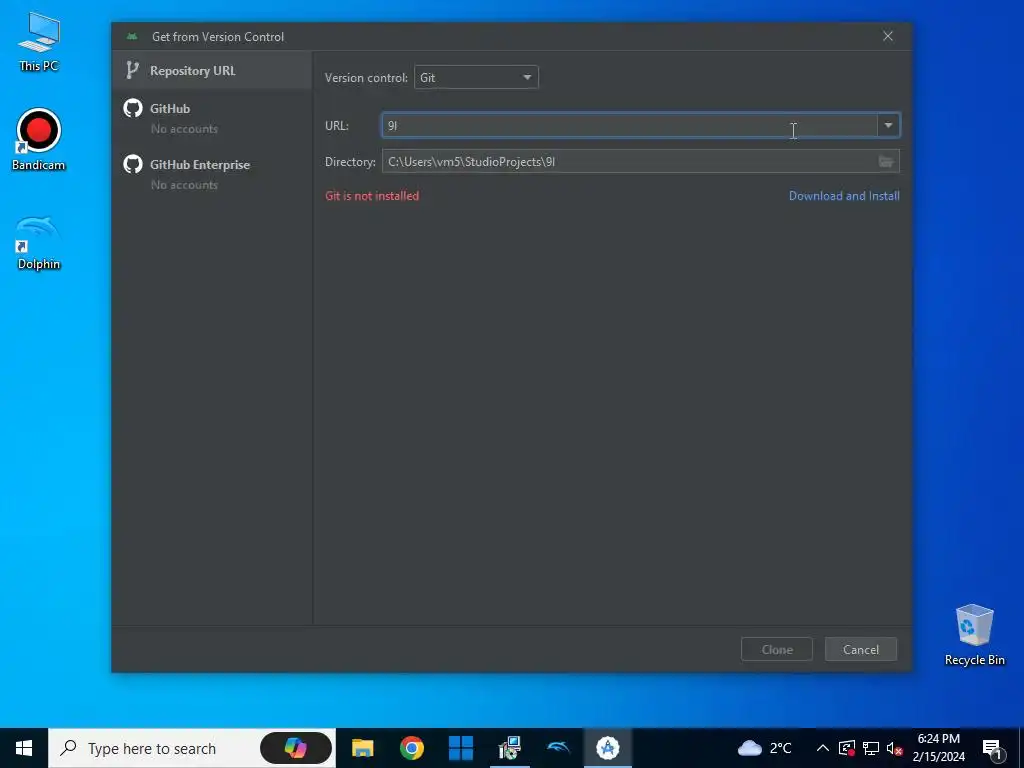Select the Recycle Bin desktop icon
Image resolution: width=1024 pixels, height=768 pixels.
[x=974, y=635]
